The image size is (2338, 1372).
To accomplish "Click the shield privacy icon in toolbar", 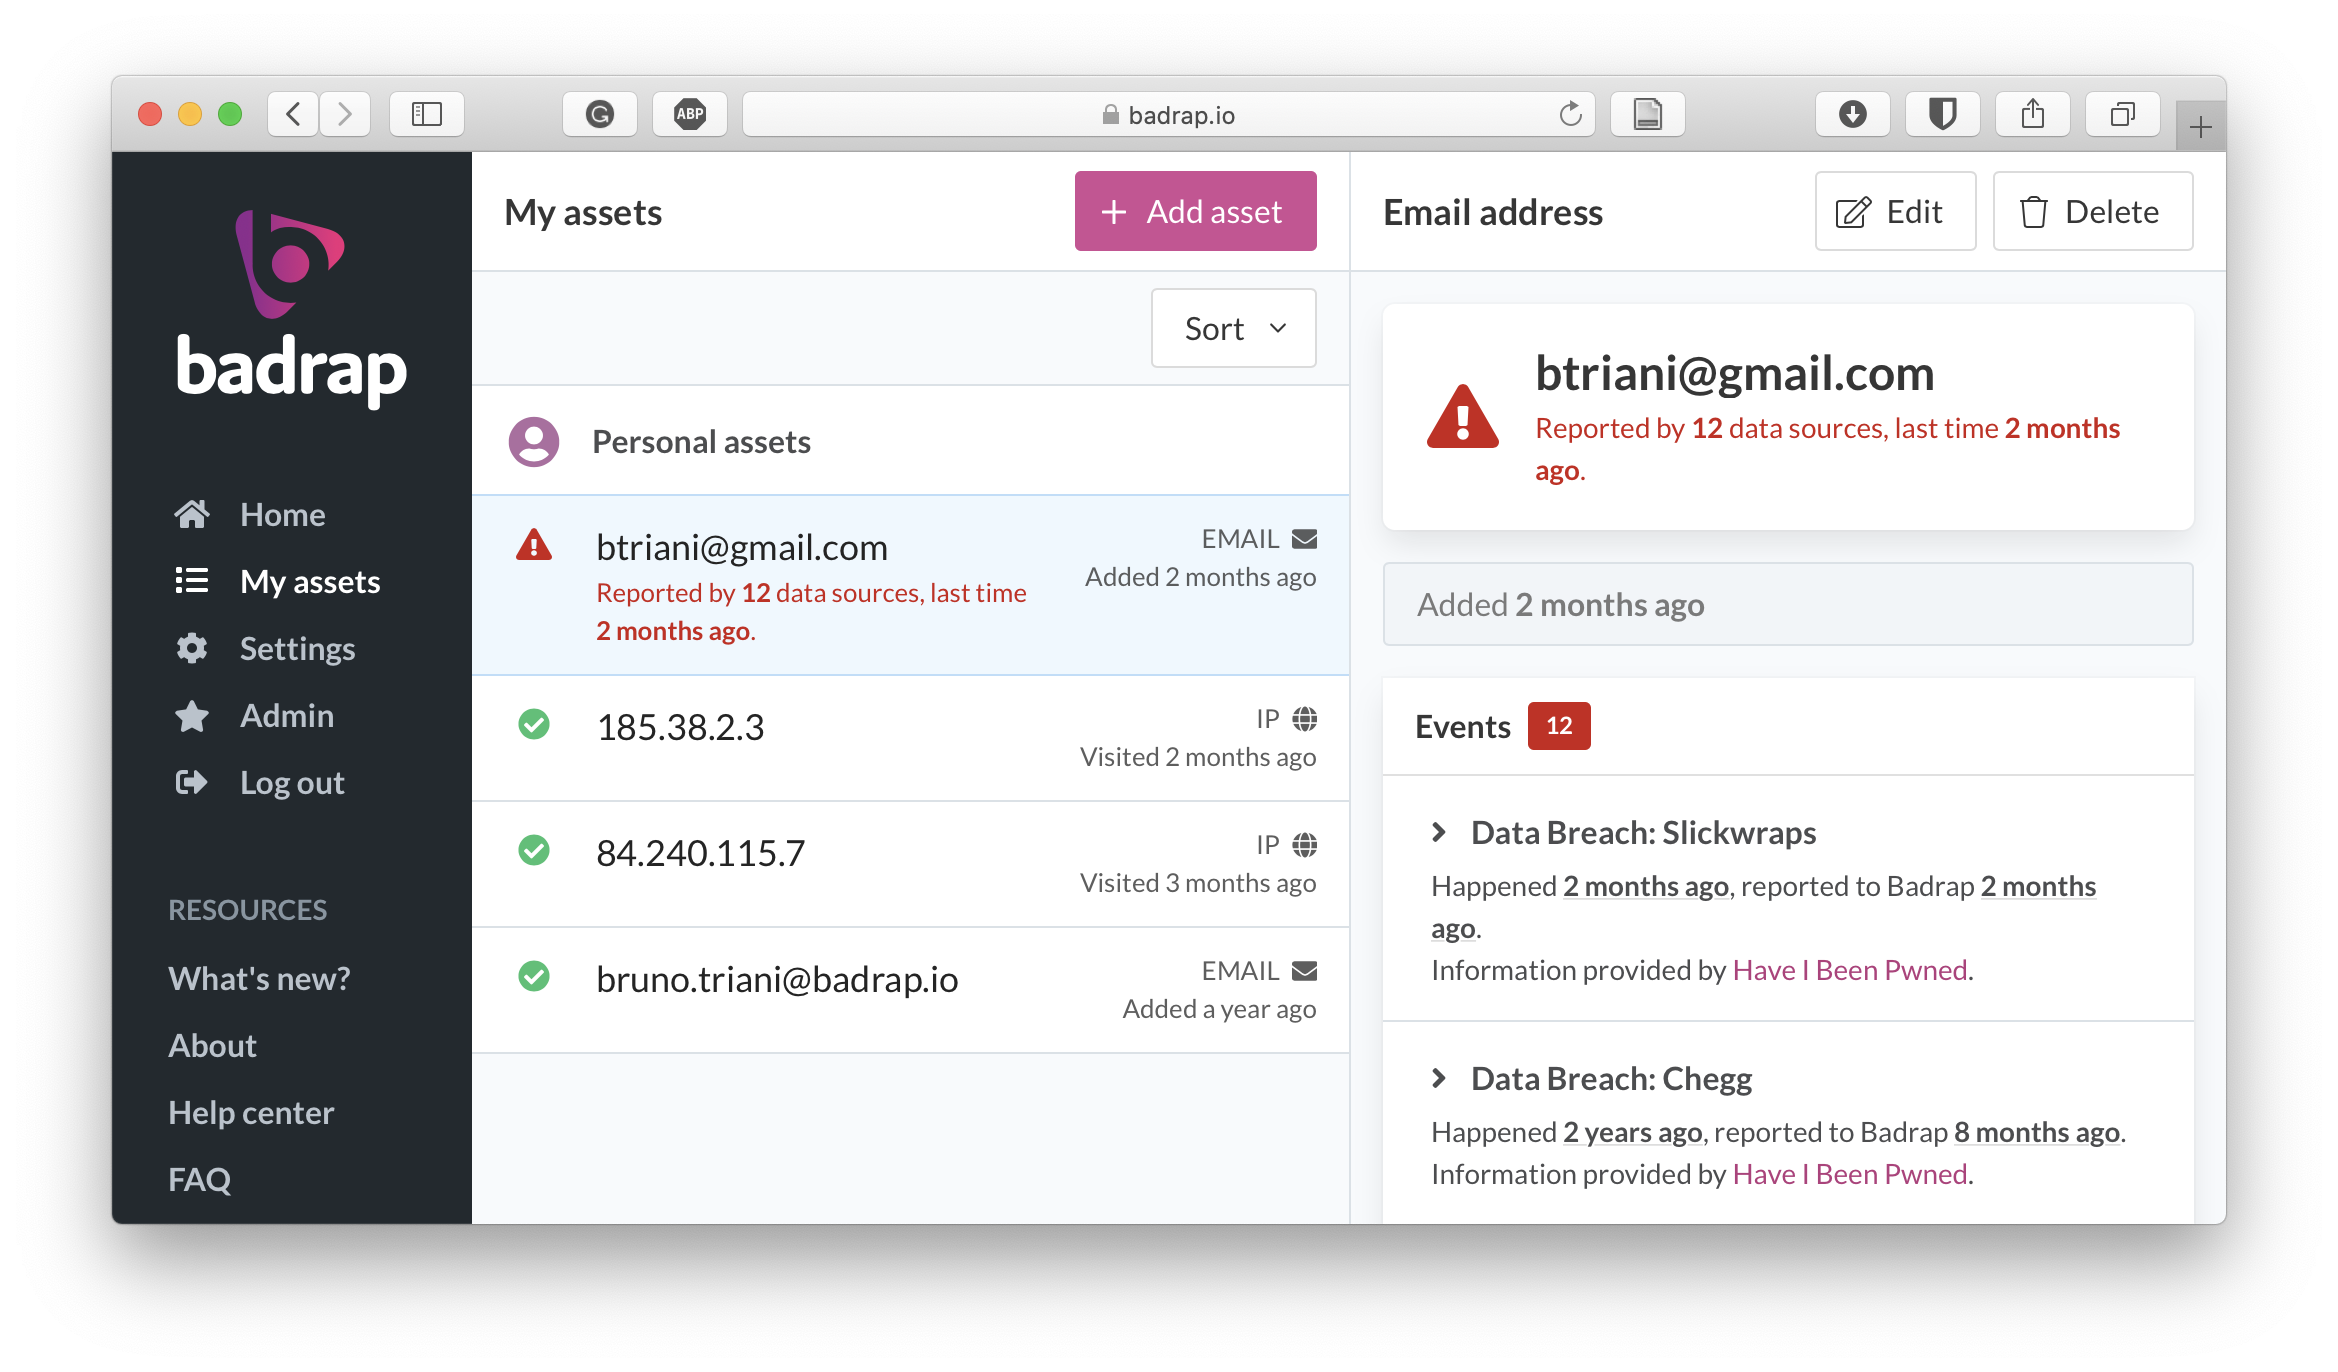I will point(1943,114).
